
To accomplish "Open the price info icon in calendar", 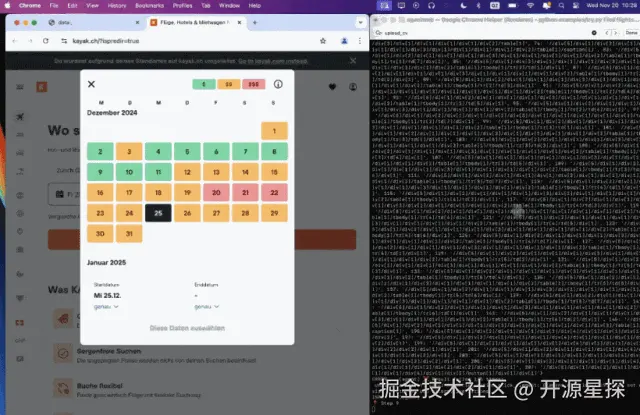I will (x=278, y=84).
